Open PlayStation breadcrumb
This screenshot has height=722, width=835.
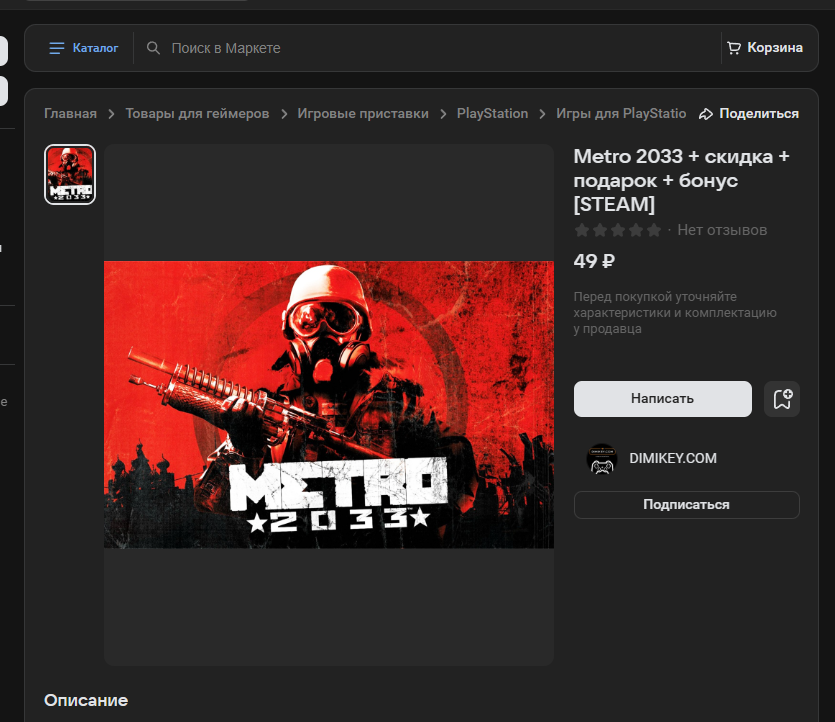point(492,113)
